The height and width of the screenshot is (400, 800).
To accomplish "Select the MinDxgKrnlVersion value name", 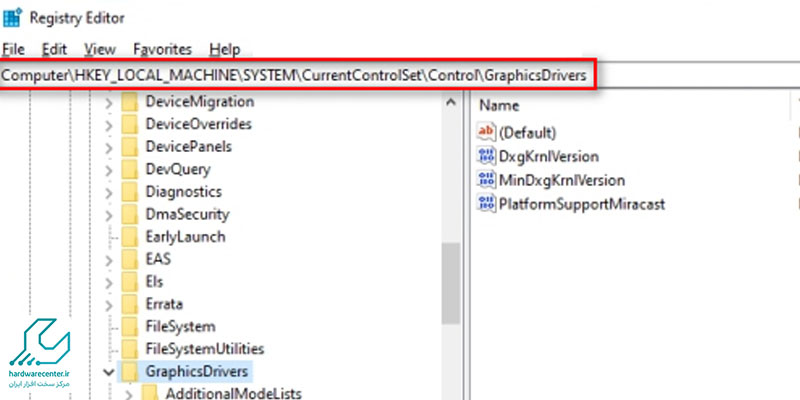I will click(x=562, y=181).
